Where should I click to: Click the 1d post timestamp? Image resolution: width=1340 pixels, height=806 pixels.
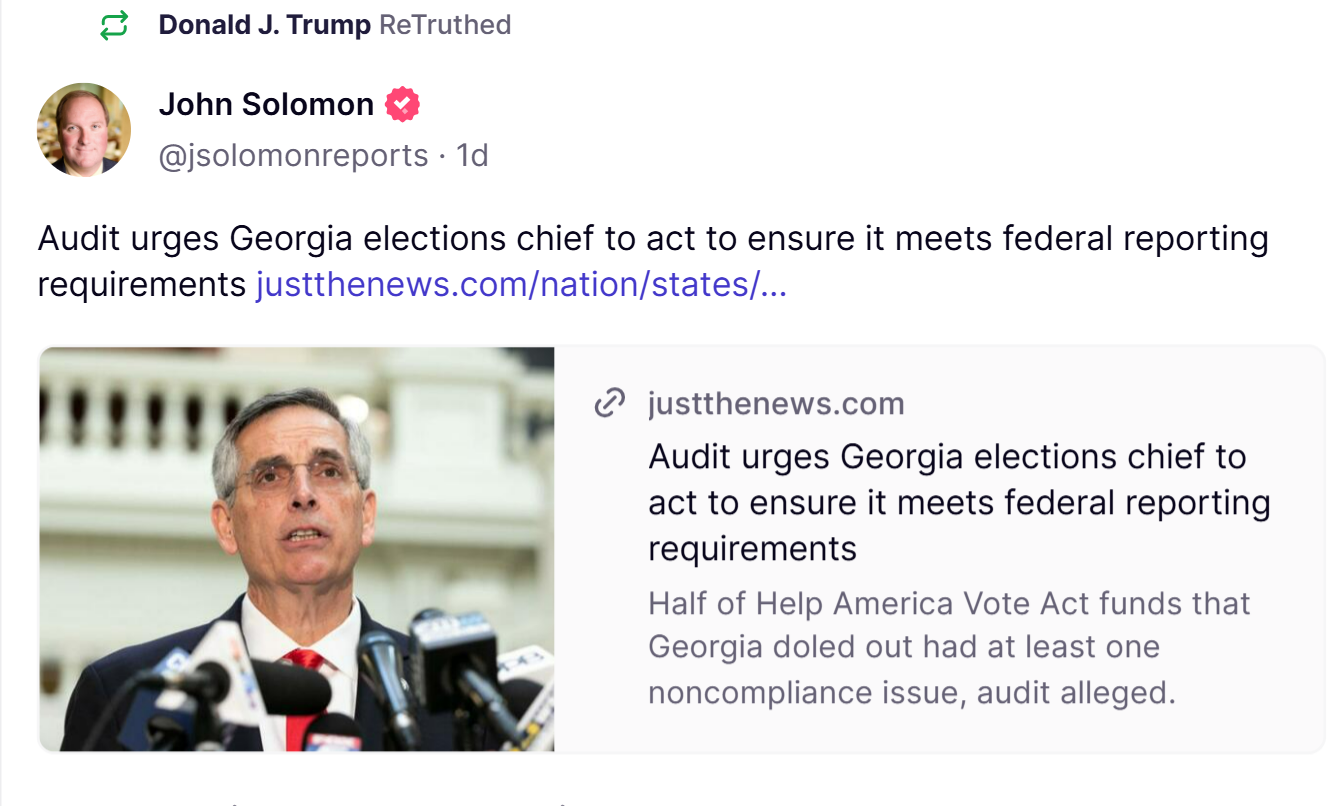point(472,156)
